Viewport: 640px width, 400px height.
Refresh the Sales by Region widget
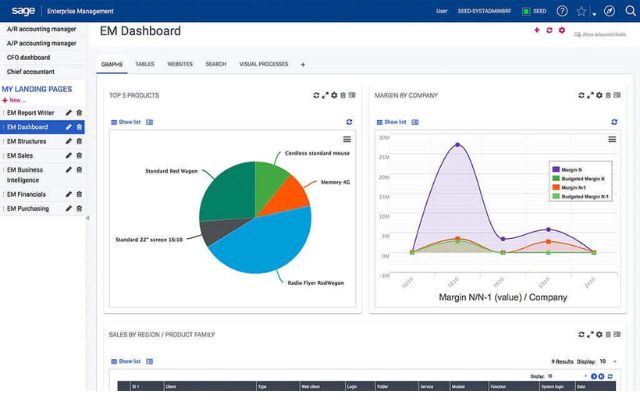[x=581, y=334]
